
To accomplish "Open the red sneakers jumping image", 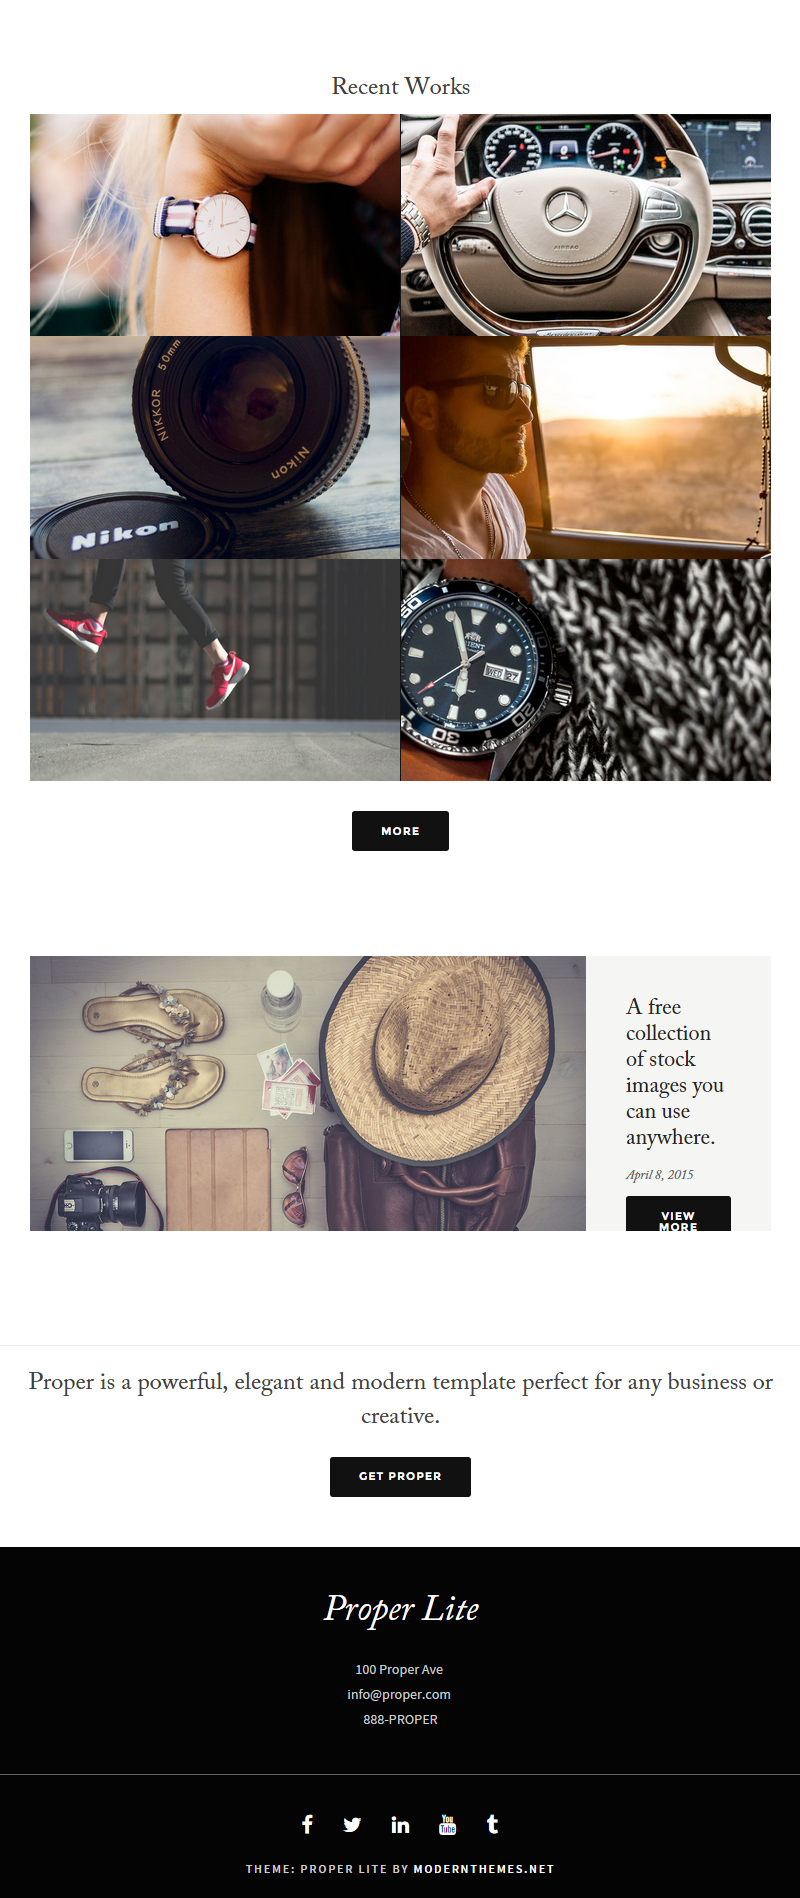I will coord(215,670).
